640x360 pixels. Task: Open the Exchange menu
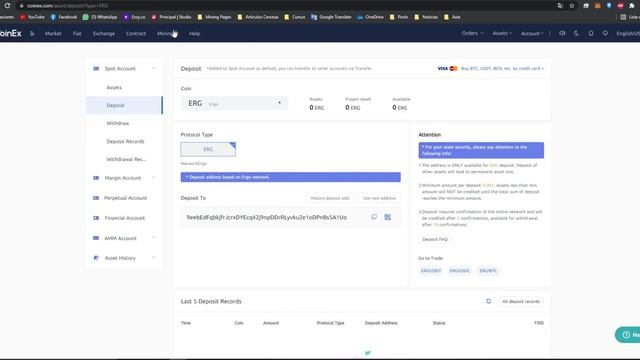pos(104,33)
